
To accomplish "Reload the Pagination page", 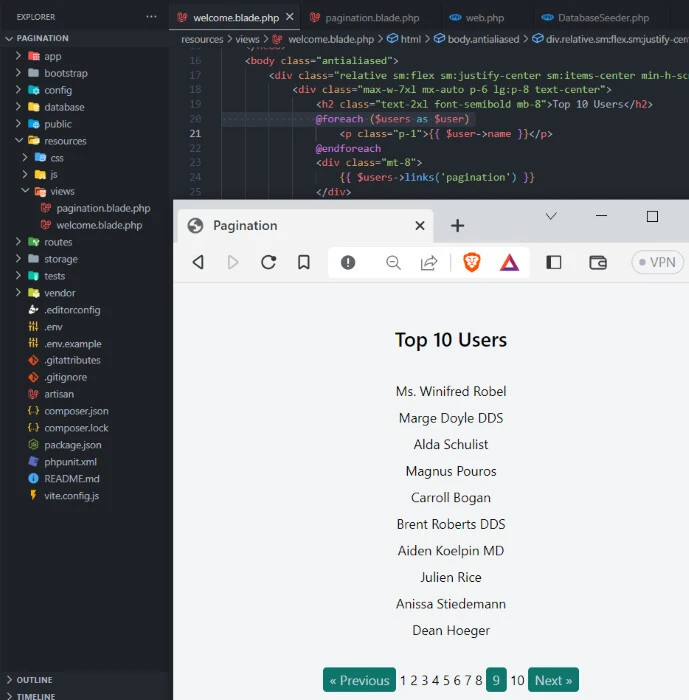I will point(268,262).
